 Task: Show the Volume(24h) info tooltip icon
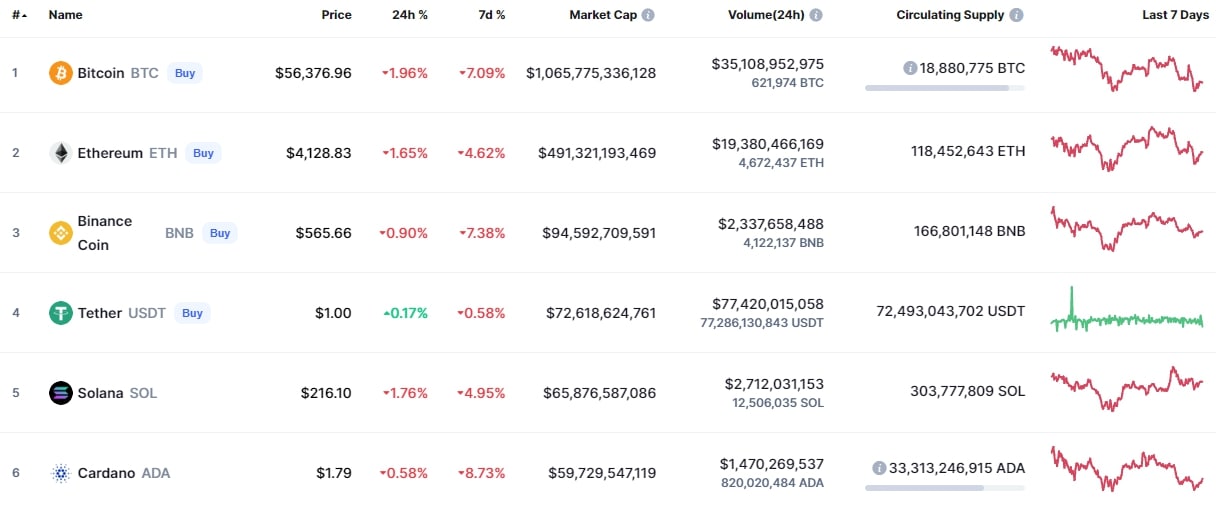tap(816, 15)
